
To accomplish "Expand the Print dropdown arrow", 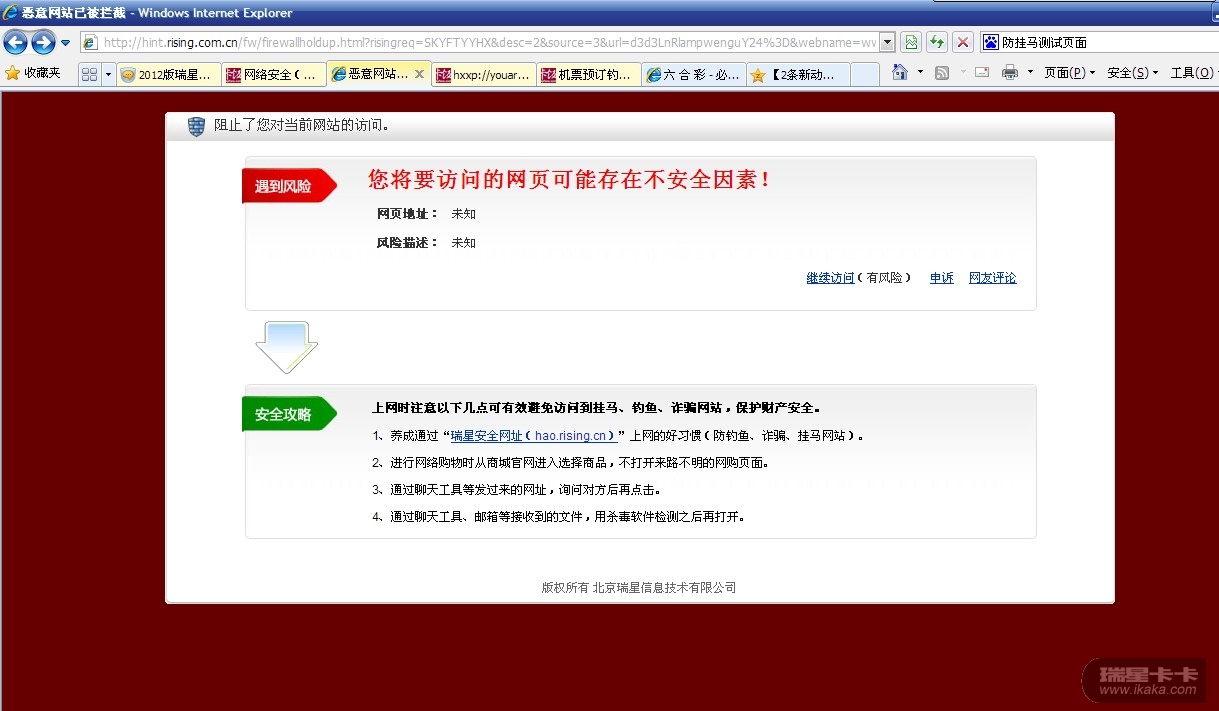I will tap(1030, 73).
